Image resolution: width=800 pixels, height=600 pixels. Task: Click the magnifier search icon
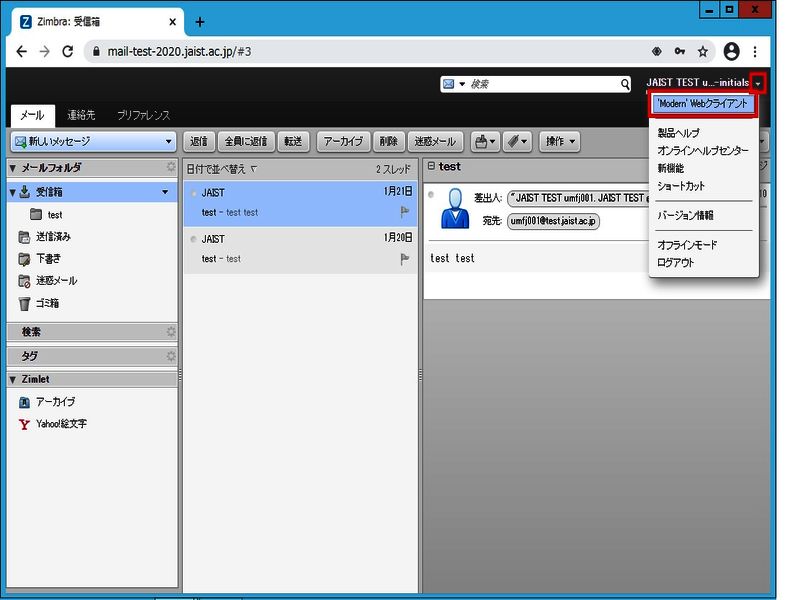[626, 85]
